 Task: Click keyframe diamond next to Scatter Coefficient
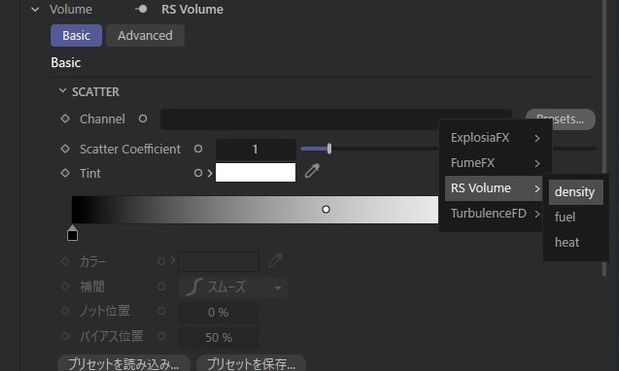[x=65, y=149]
